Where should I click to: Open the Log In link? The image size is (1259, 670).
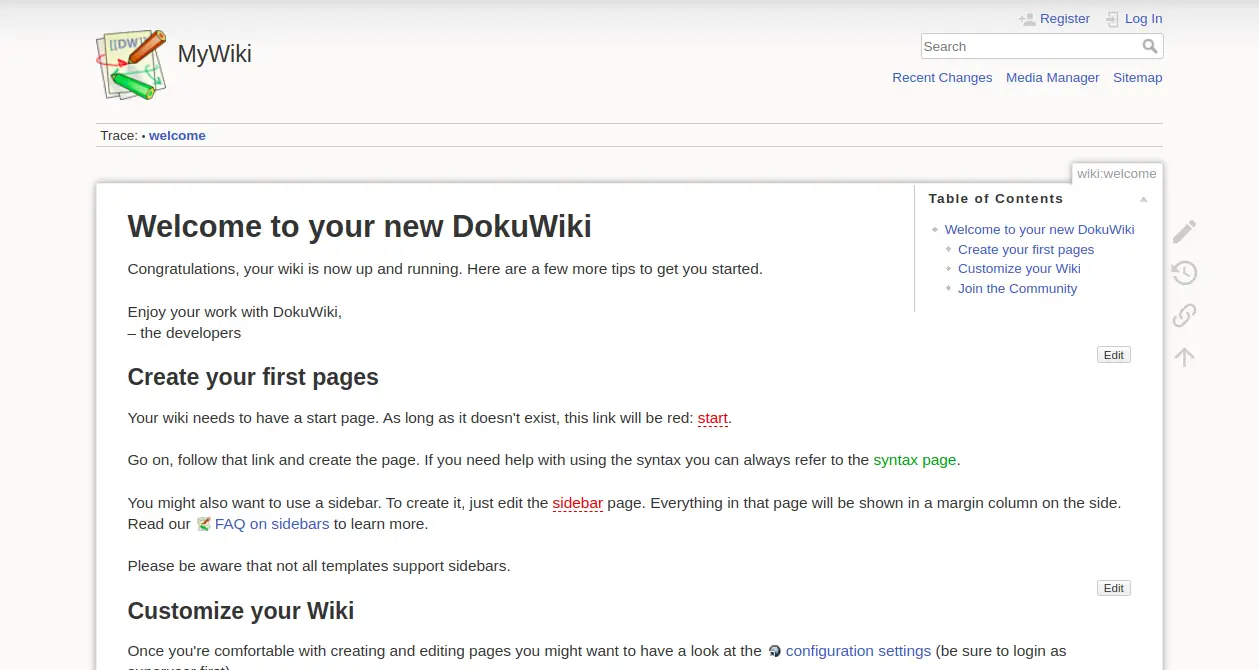(x=1143, y=19)
